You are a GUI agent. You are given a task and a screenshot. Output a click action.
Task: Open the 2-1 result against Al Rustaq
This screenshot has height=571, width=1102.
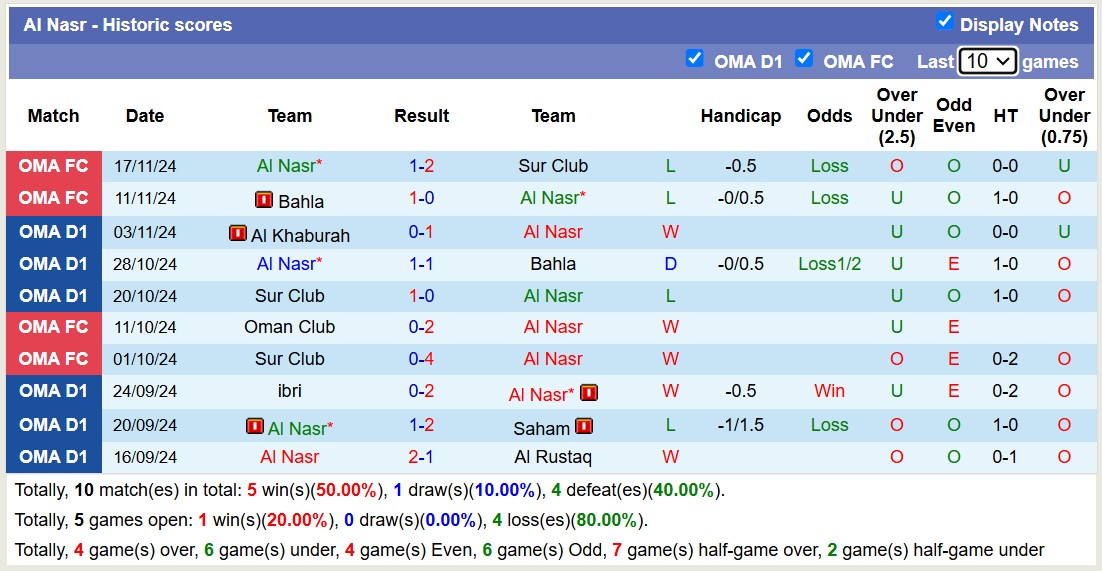(421, 457)
